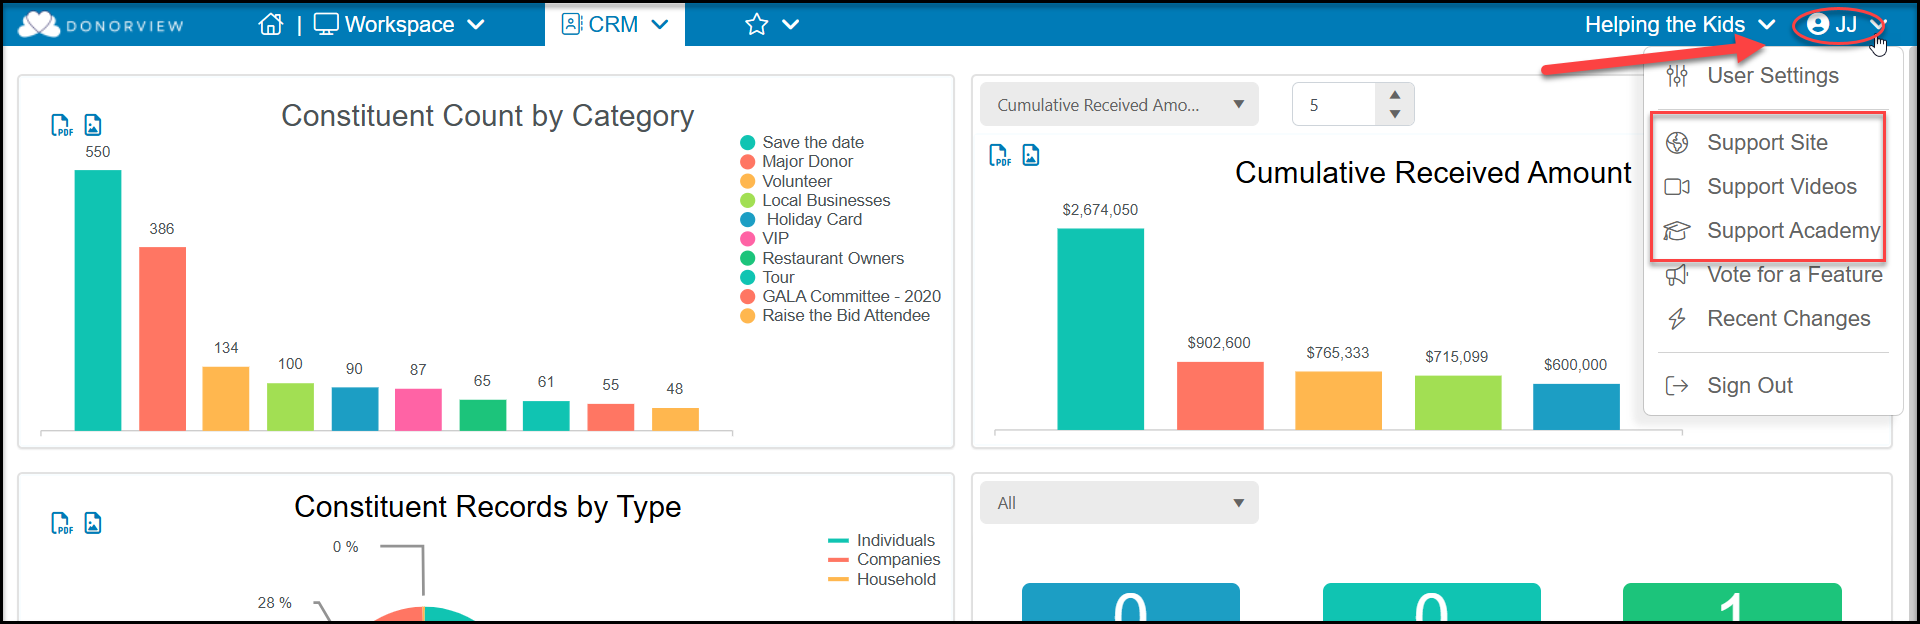Increase the count with the up arrow
Viewport: 1920px width, 624px height.
click(x=1395, y=95)
